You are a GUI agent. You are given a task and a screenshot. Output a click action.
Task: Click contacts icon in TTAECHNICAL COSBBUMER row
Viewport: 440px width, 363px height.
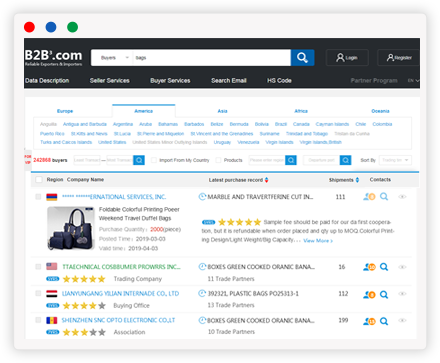point(369,267)
